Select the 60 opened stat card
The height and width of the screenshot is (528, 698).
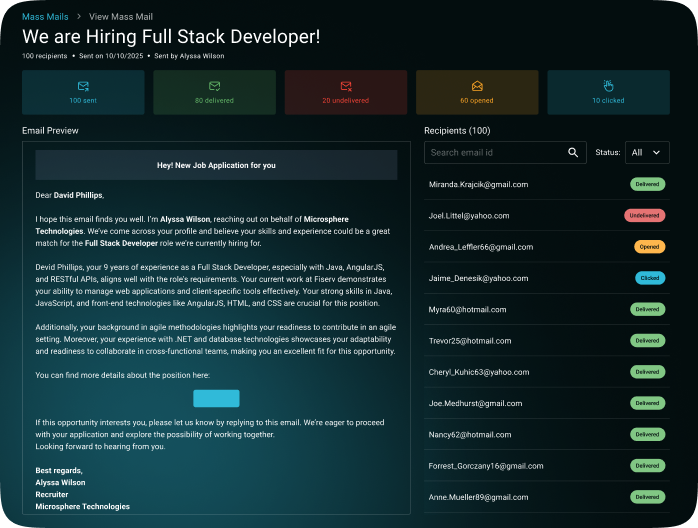click(x=477, y=92)
